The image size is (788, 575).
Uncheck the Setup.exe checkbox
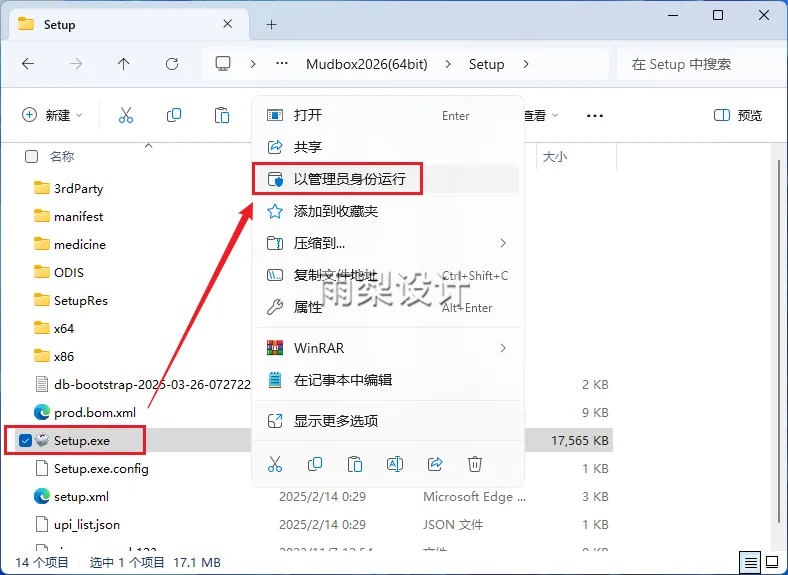tap(25, 441)
